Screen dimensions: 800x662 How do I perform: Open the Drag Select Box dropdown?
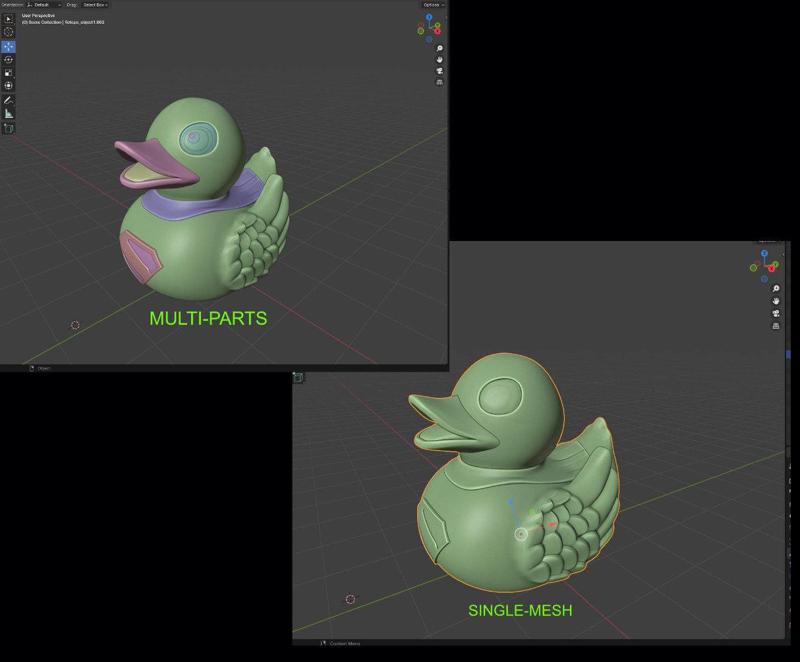[95, 5]
